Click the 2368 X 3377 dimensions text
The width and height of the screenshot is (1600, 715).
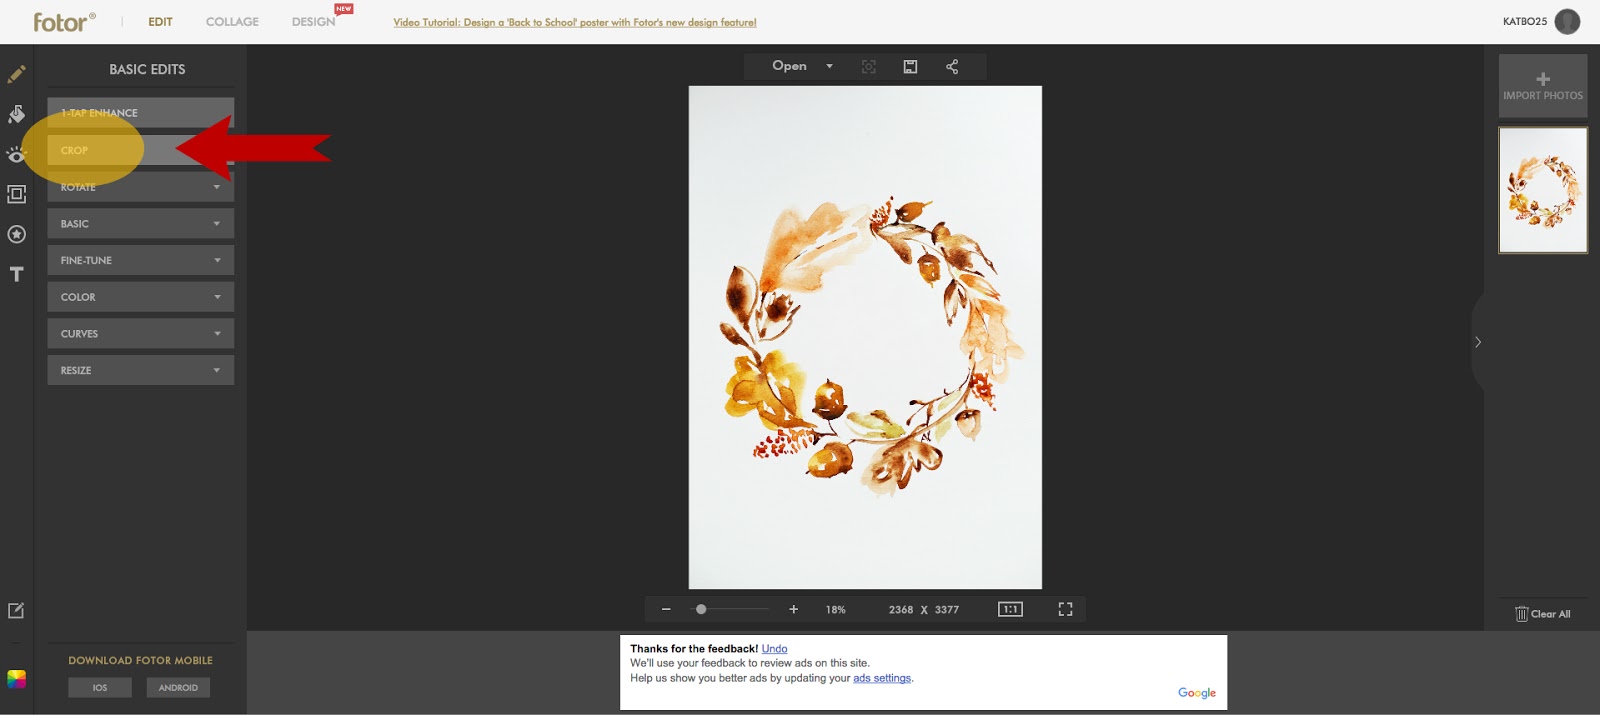point(924,610)
